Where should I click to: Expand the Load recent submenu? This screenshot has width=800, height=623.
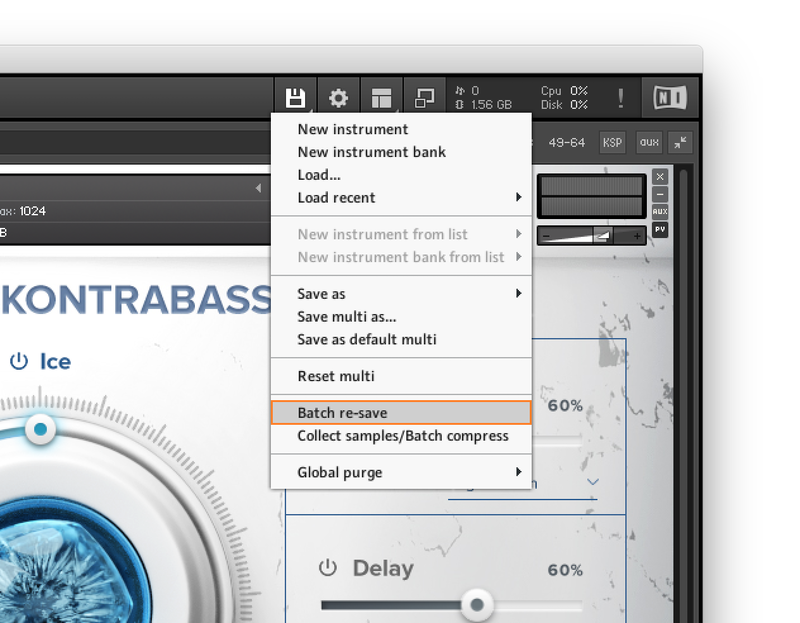click(x=402, y=197)
